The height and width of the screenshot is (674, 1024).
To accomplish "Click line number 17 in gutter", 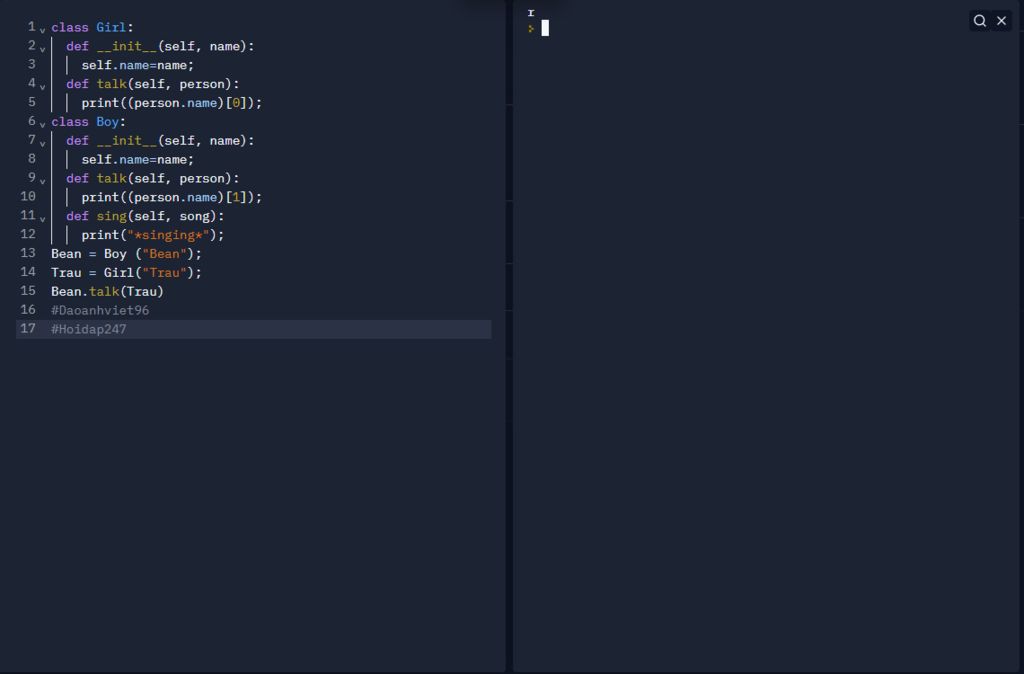I will (28, 329).
